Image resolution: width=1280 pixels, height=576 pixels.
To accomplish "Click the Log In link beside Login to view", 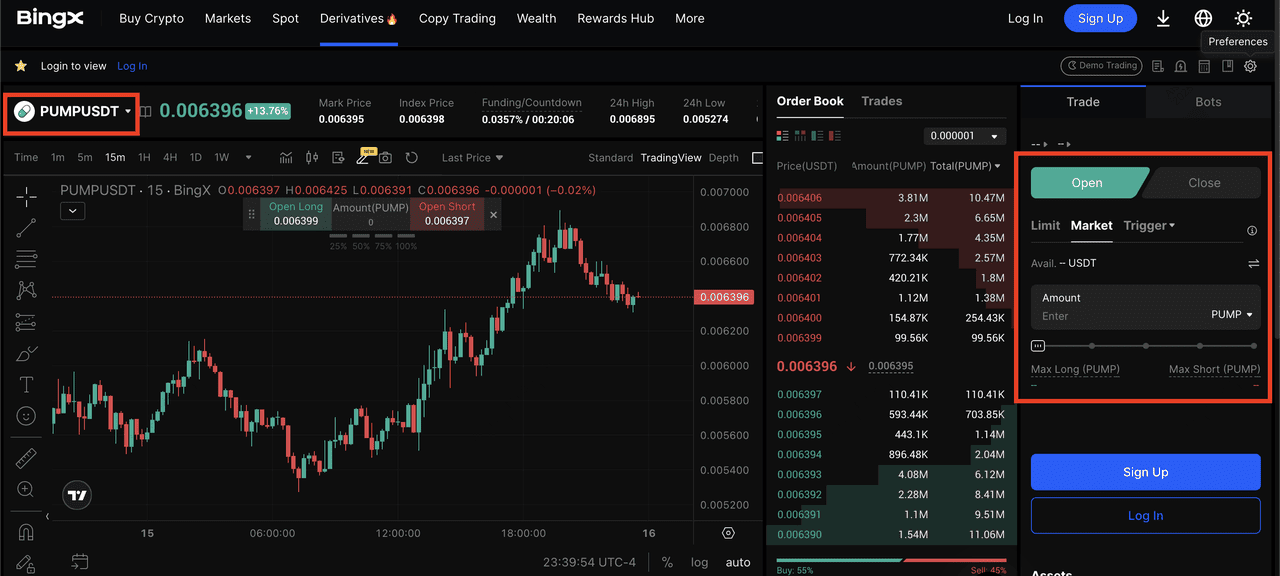I will tap(132, 66).
